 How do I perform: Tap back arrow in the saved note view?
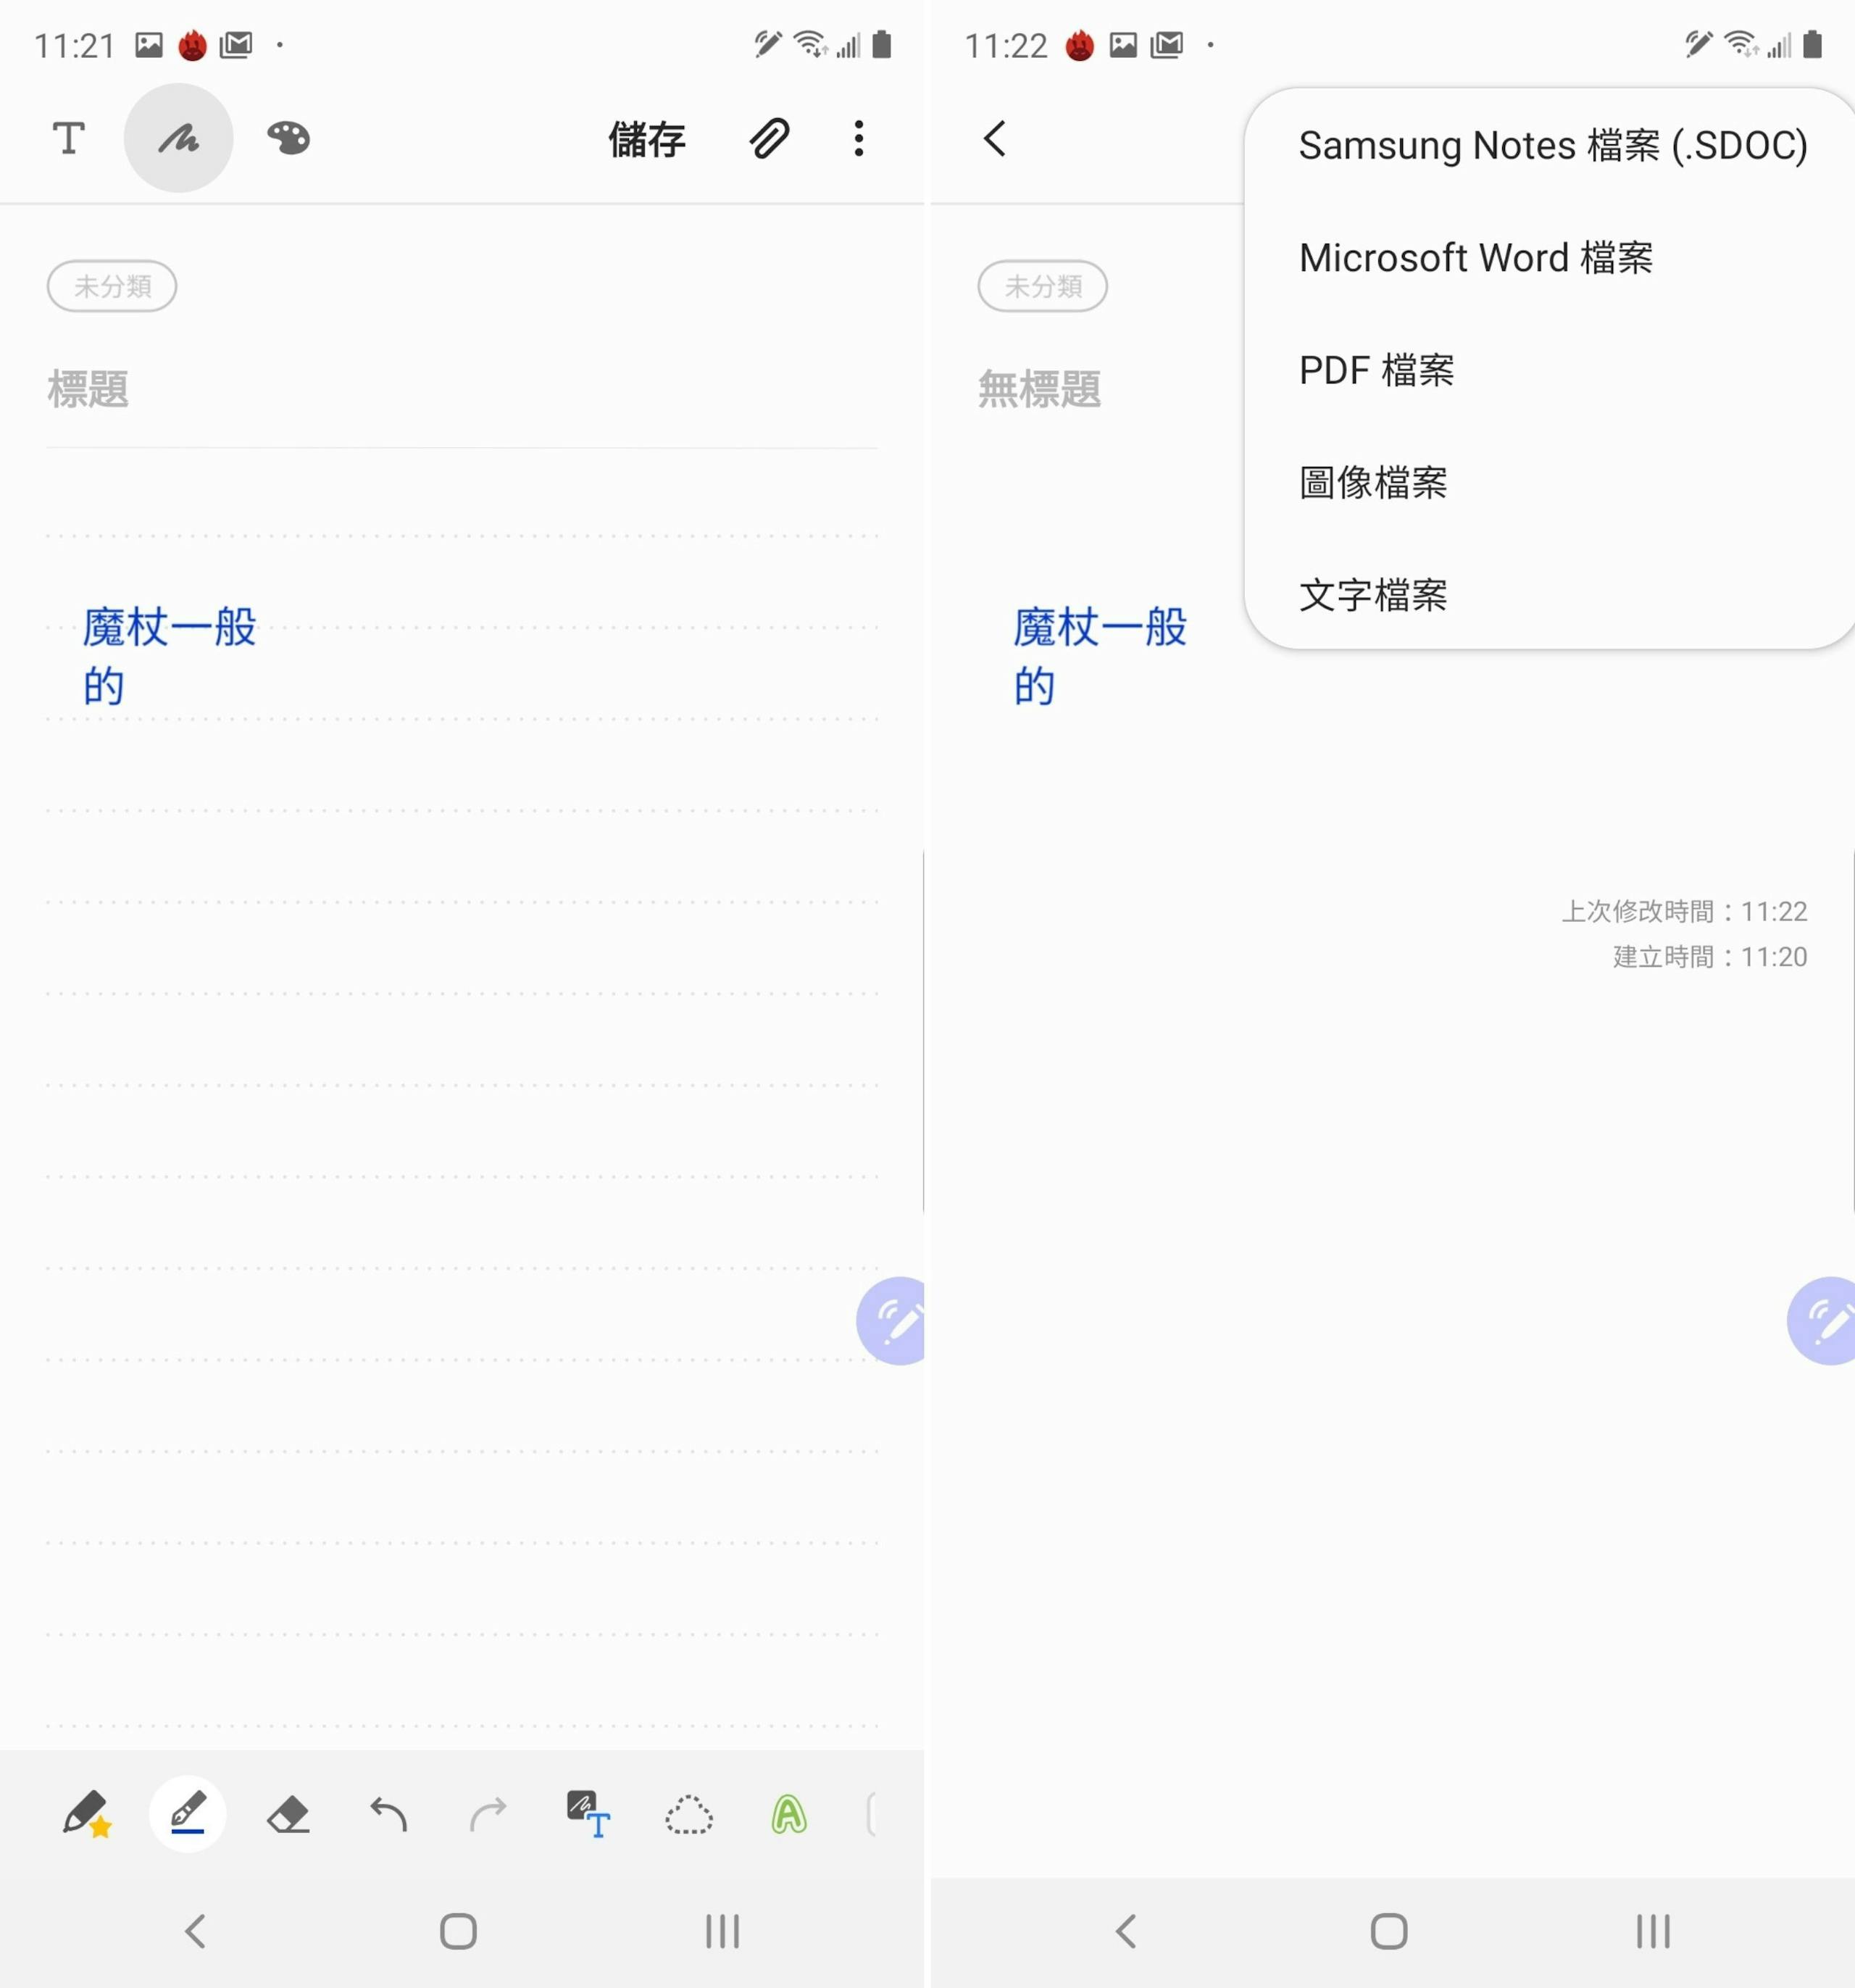click(x=995, y=138)
